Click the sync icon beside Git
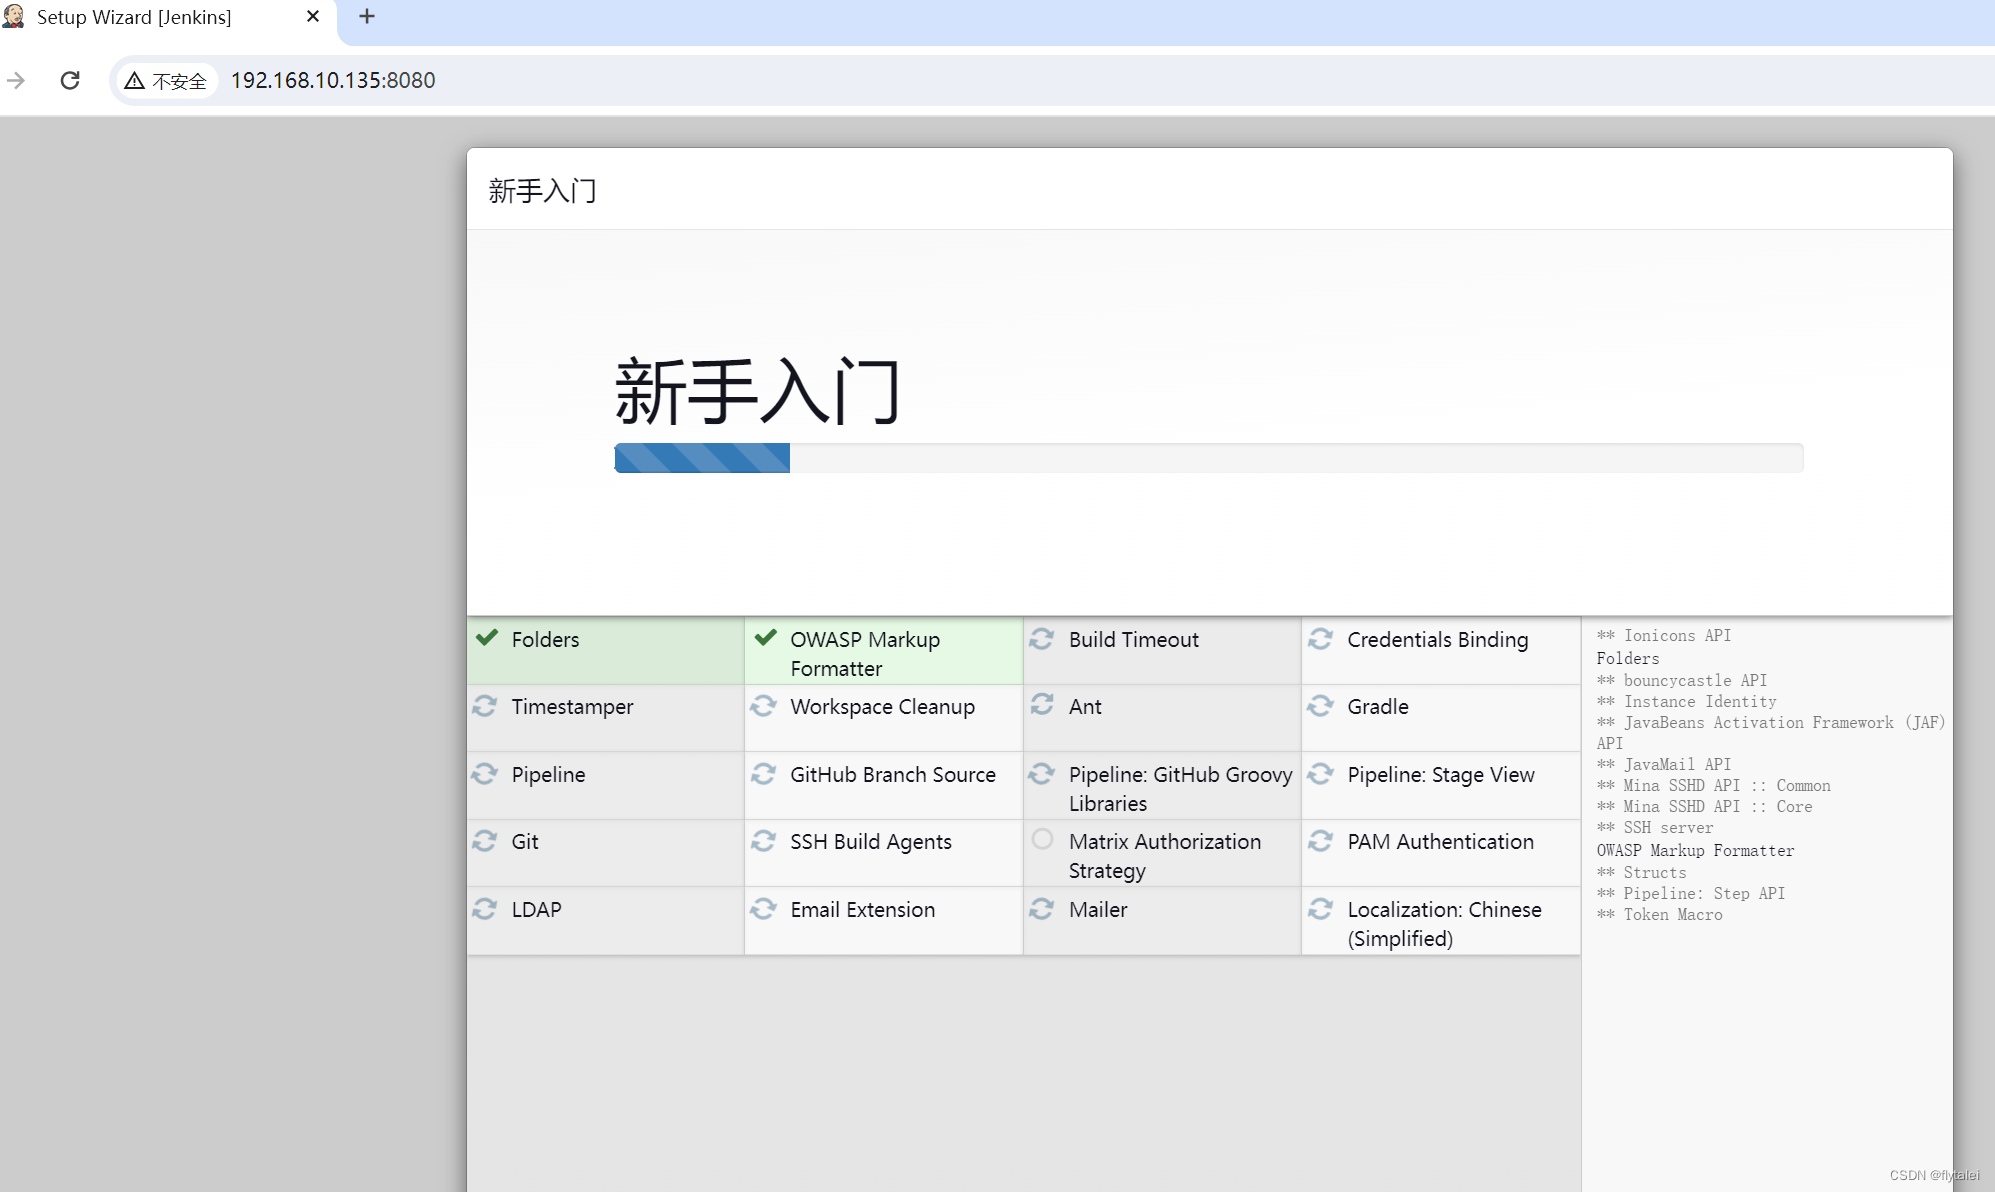The height and width of the screenshot is (1192, 1995). (x=485, y=841)
